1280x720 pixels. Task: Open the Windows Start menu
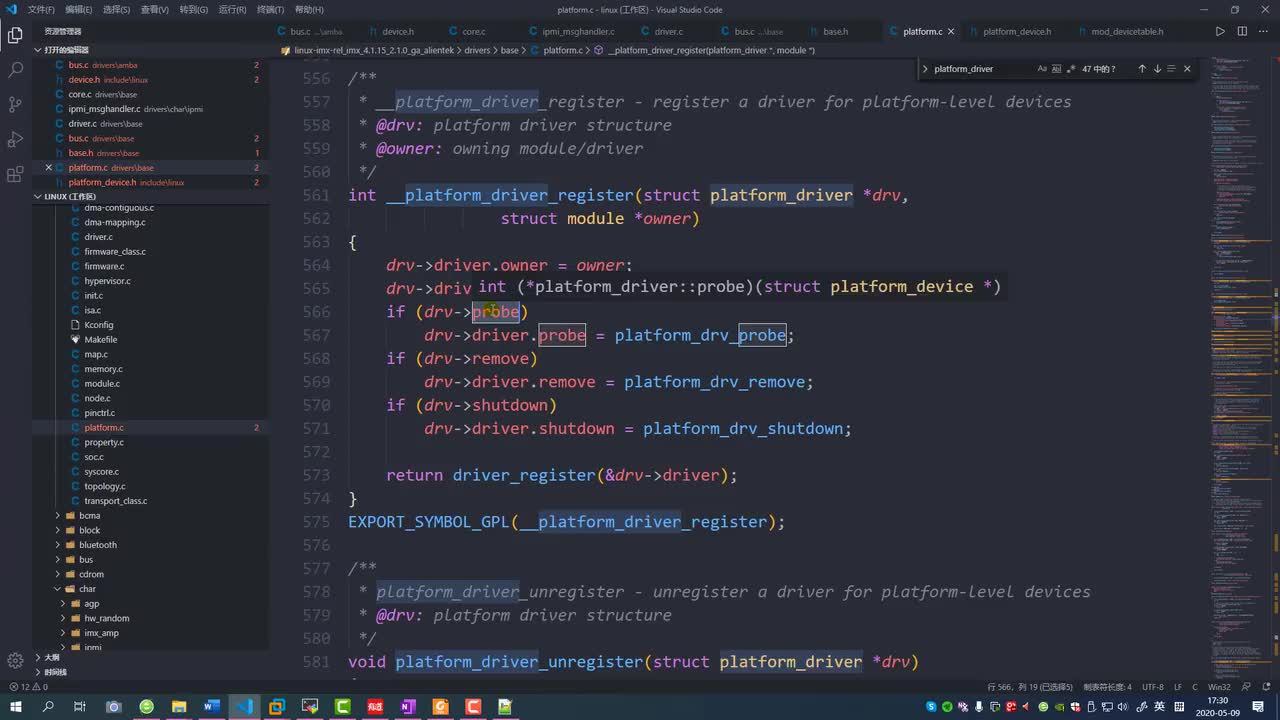tap(15, 707)
